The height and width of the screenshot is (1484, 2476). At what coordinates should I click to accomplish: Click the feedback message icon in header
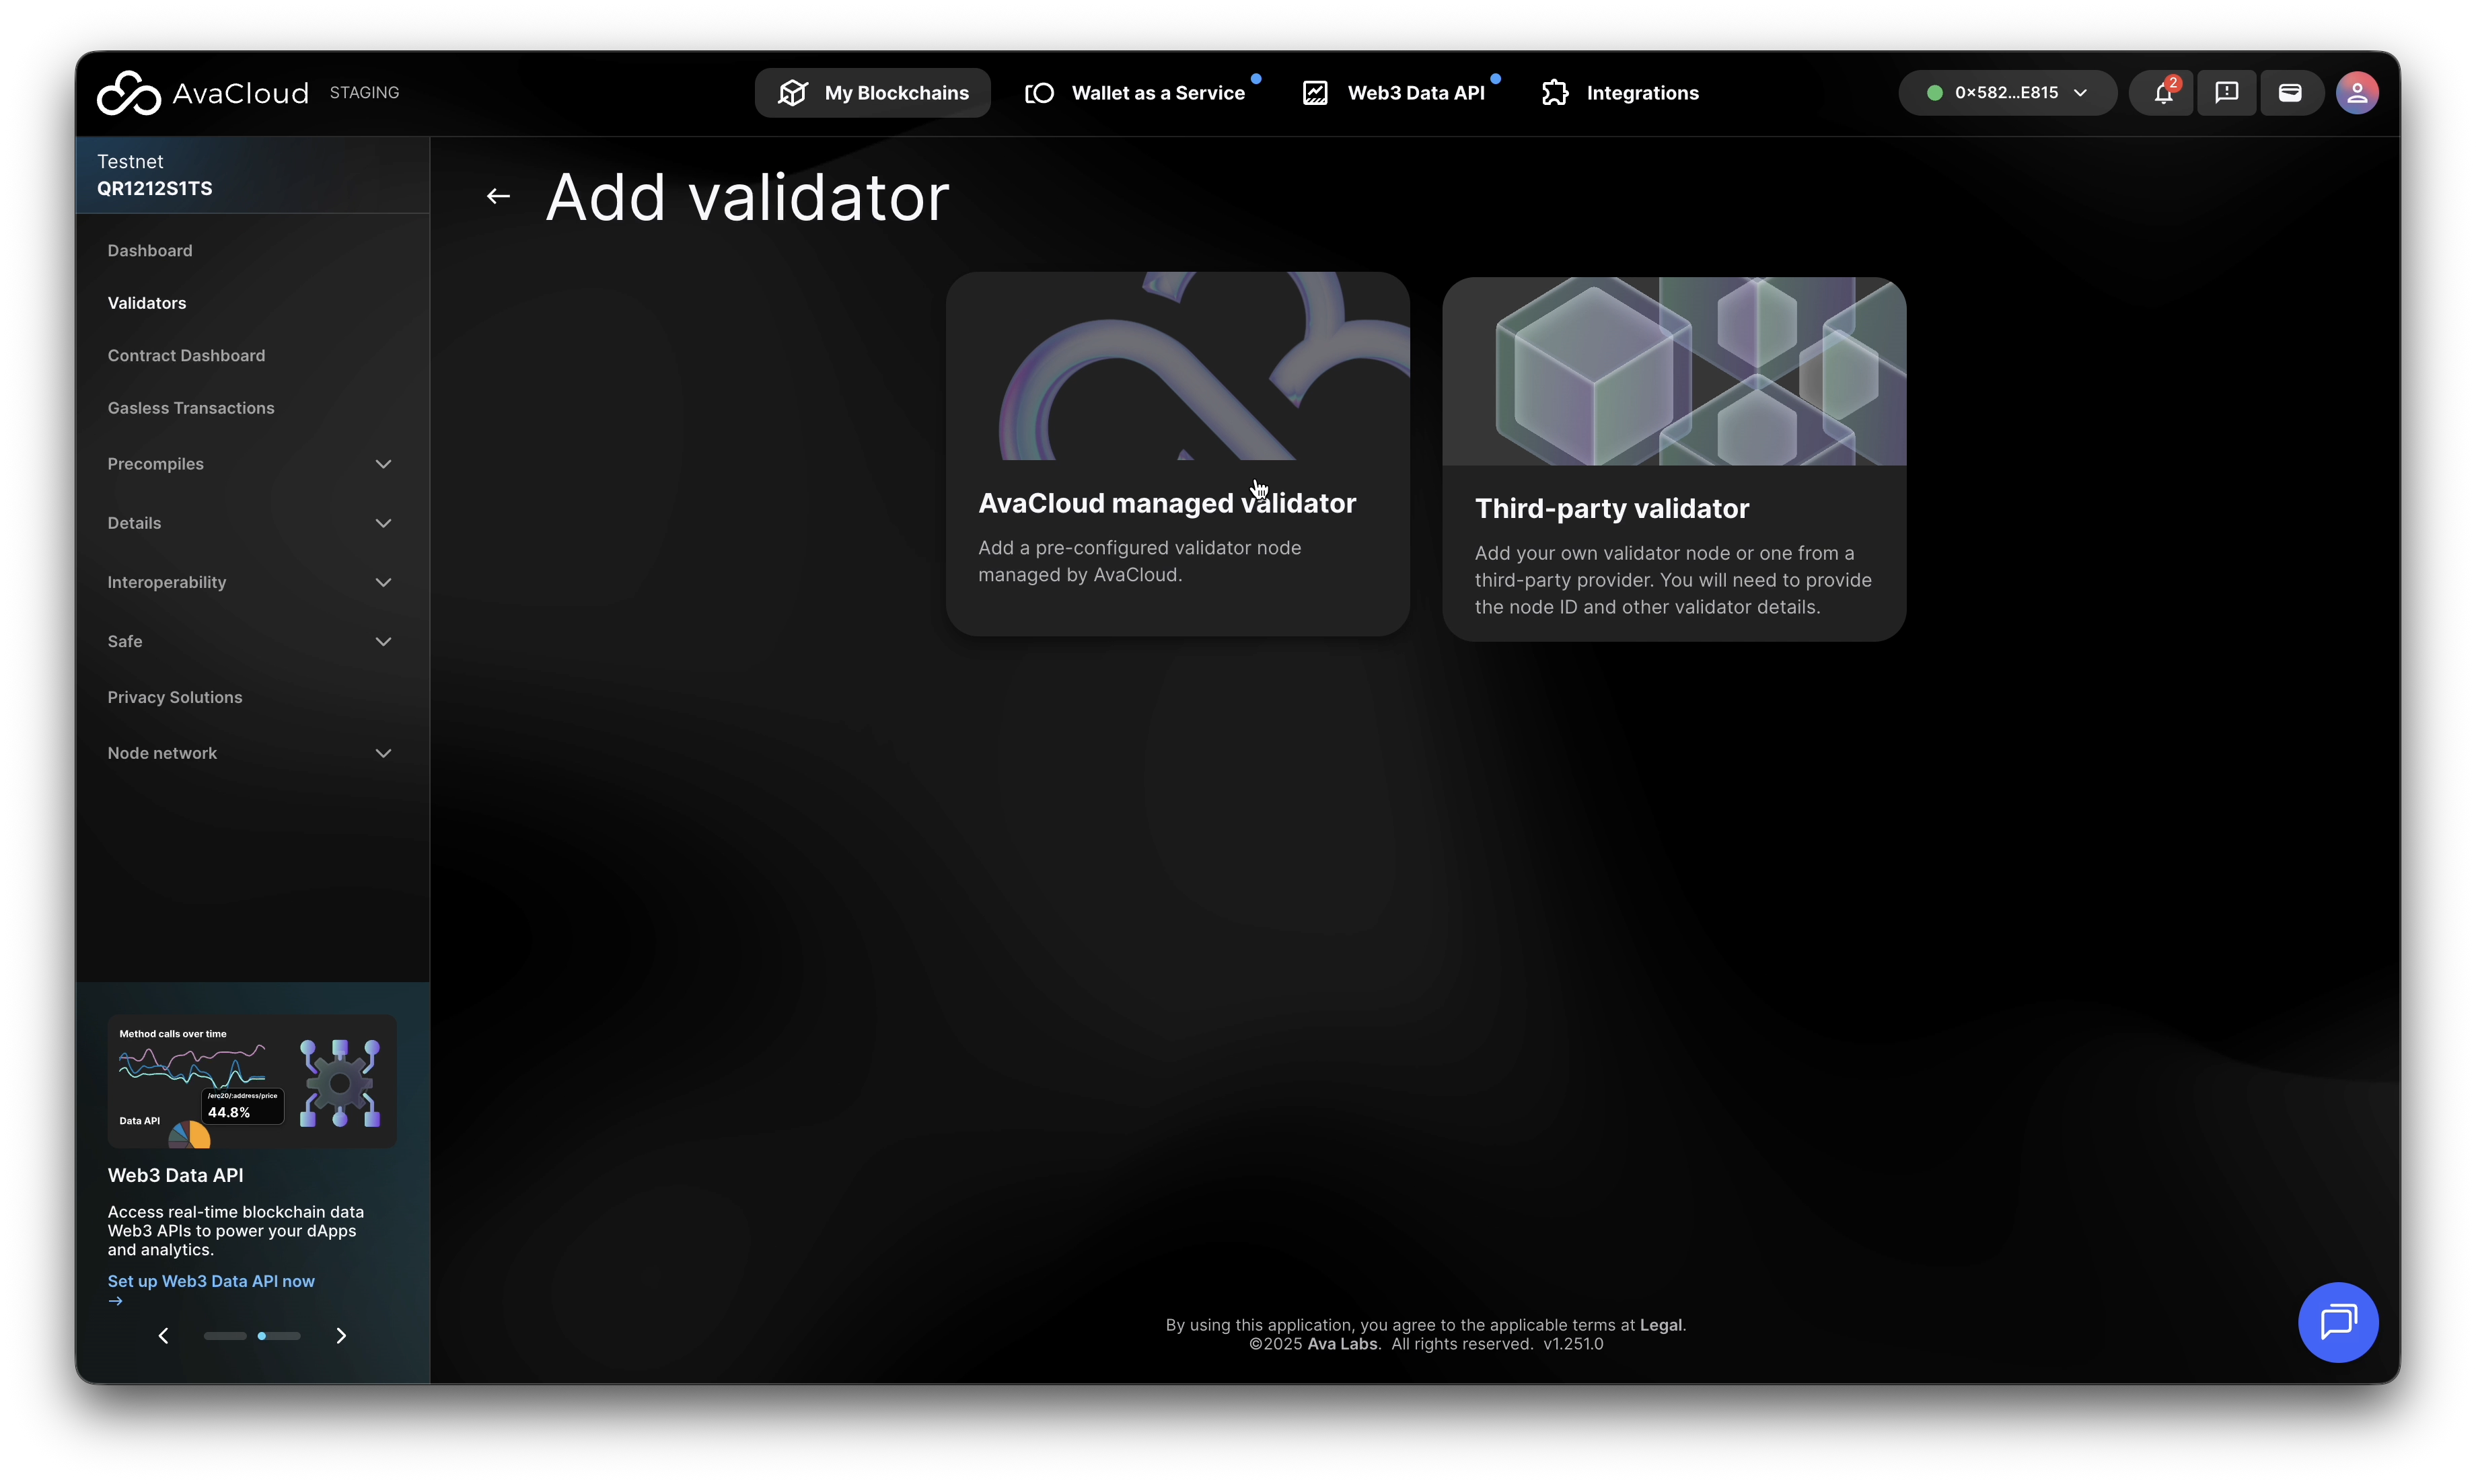pos(2226,93)
